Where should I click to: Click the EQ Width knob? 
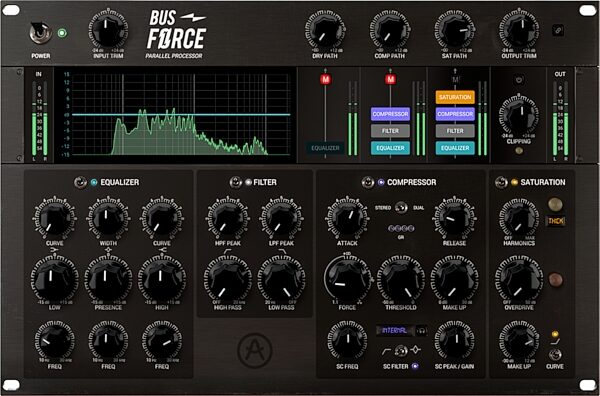[108, 219]
